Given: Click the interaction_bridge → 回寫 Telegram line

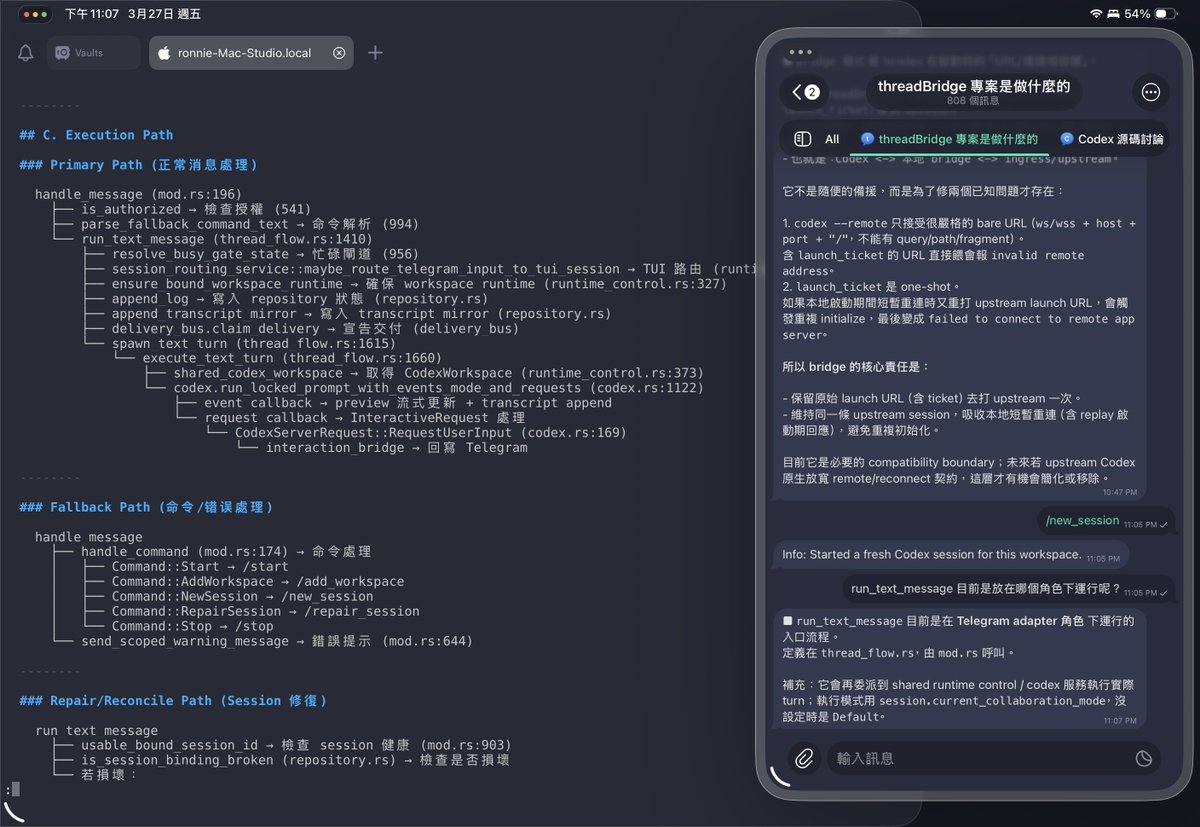Looking at the screenshot, I should pos(396,447).
